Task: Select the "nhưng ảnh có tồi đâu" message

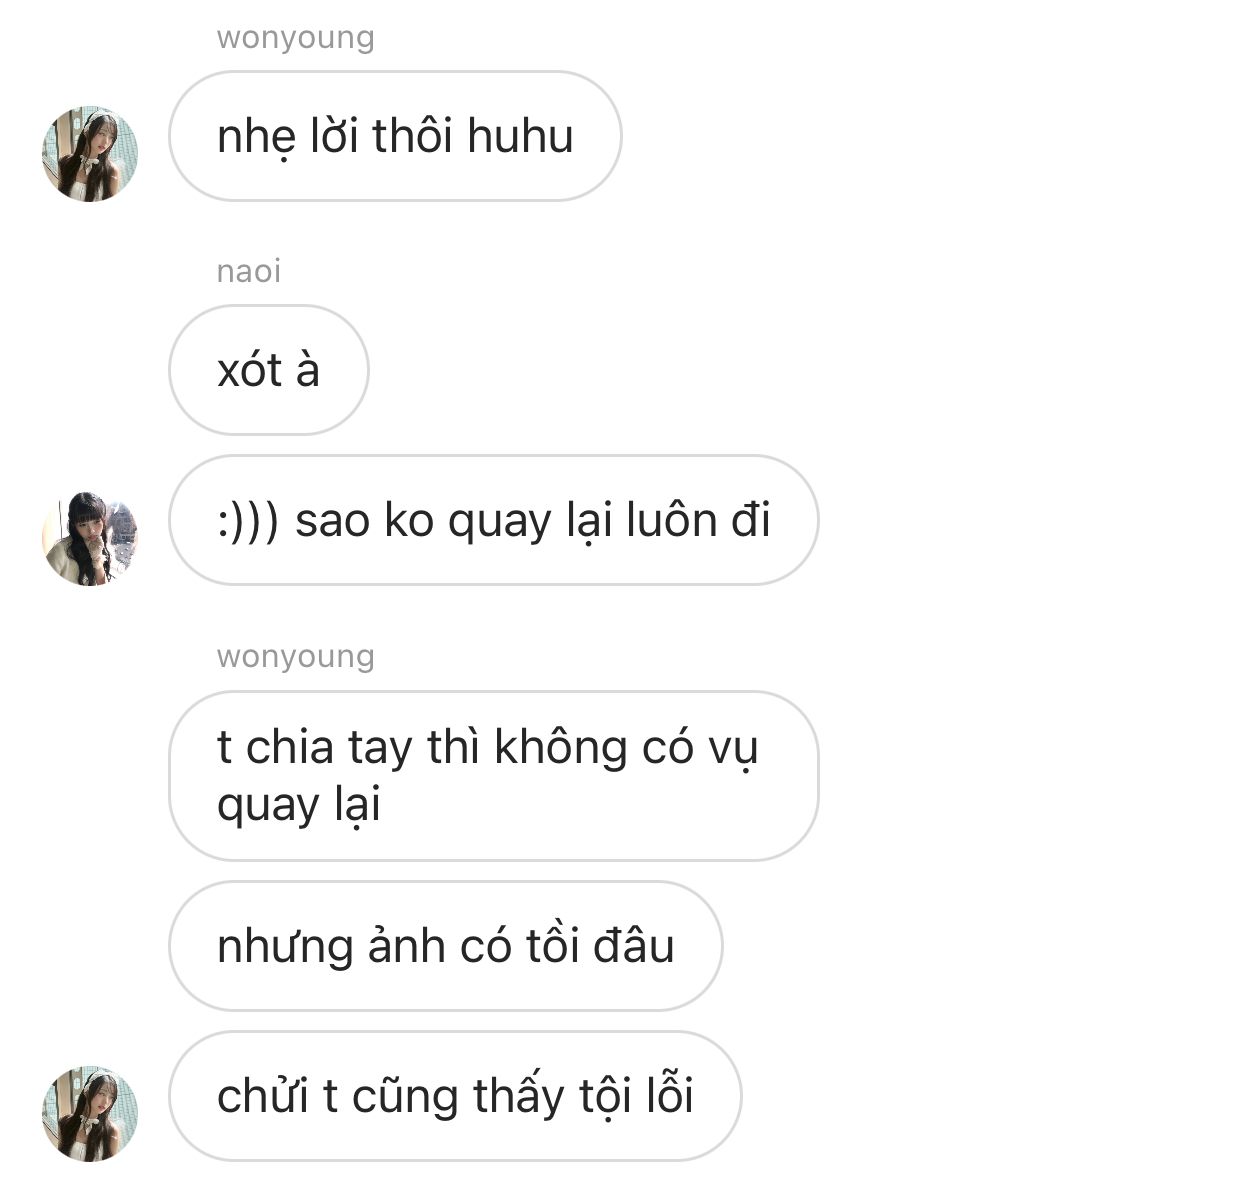Action: 446,946
